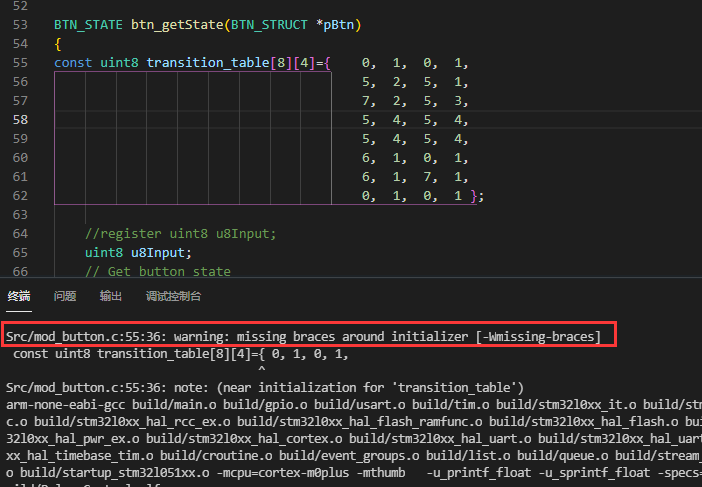Click line number 53 in the gutter

coord(20,25)
